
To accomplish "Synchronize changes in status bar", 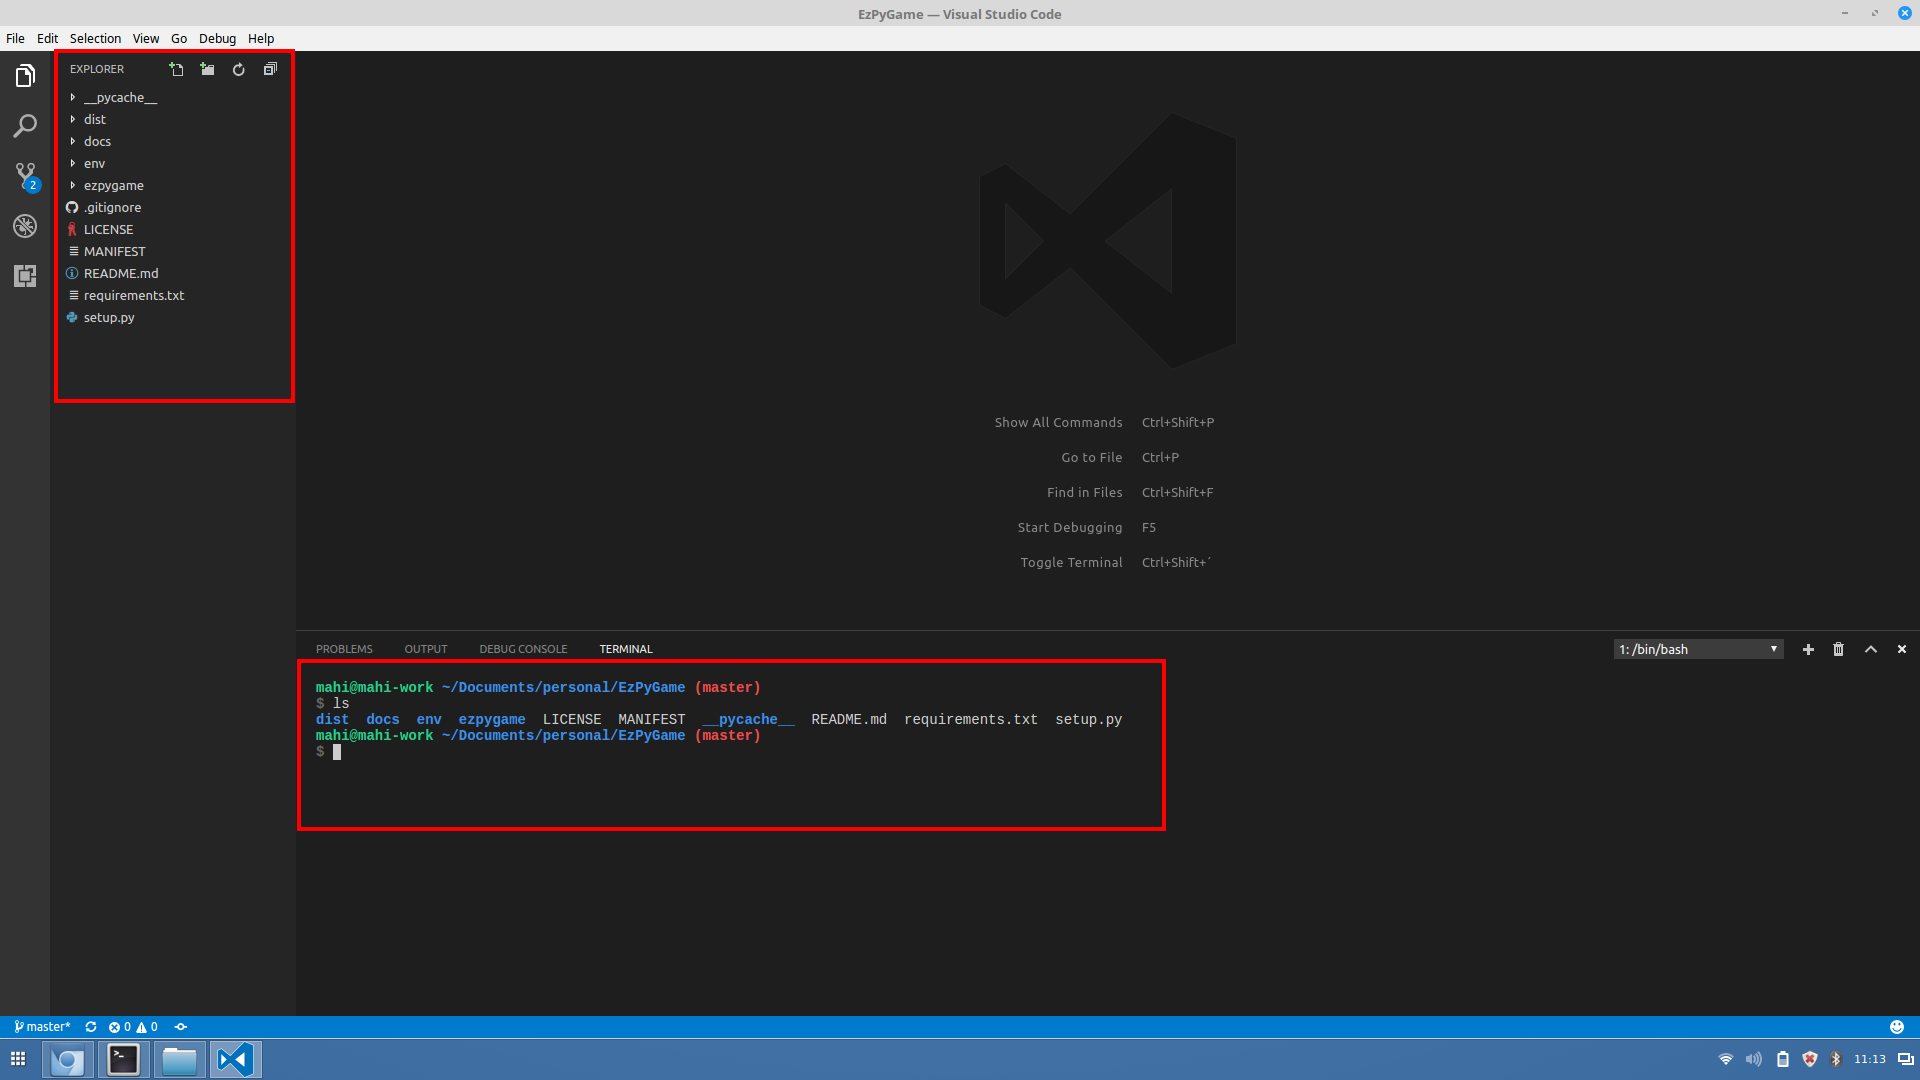I will 91,1027.
